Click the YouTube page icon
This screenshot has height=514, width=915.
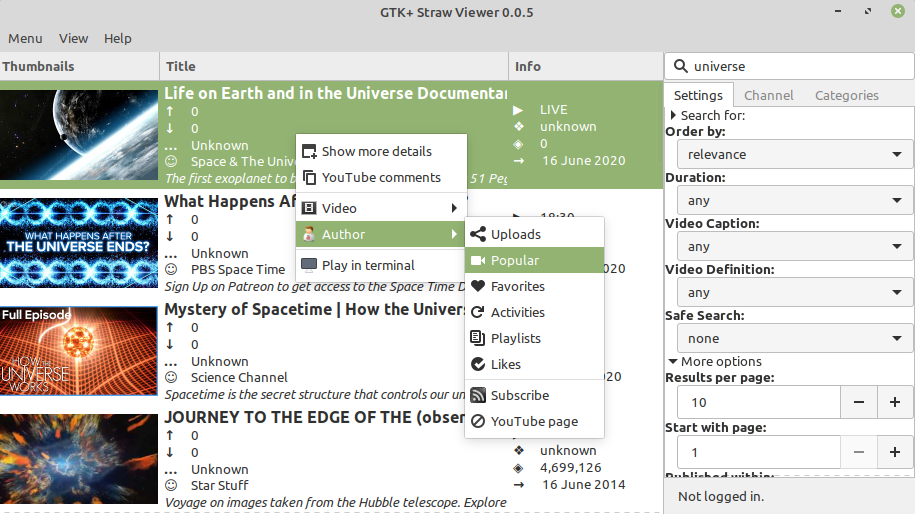tap(478, 422)
